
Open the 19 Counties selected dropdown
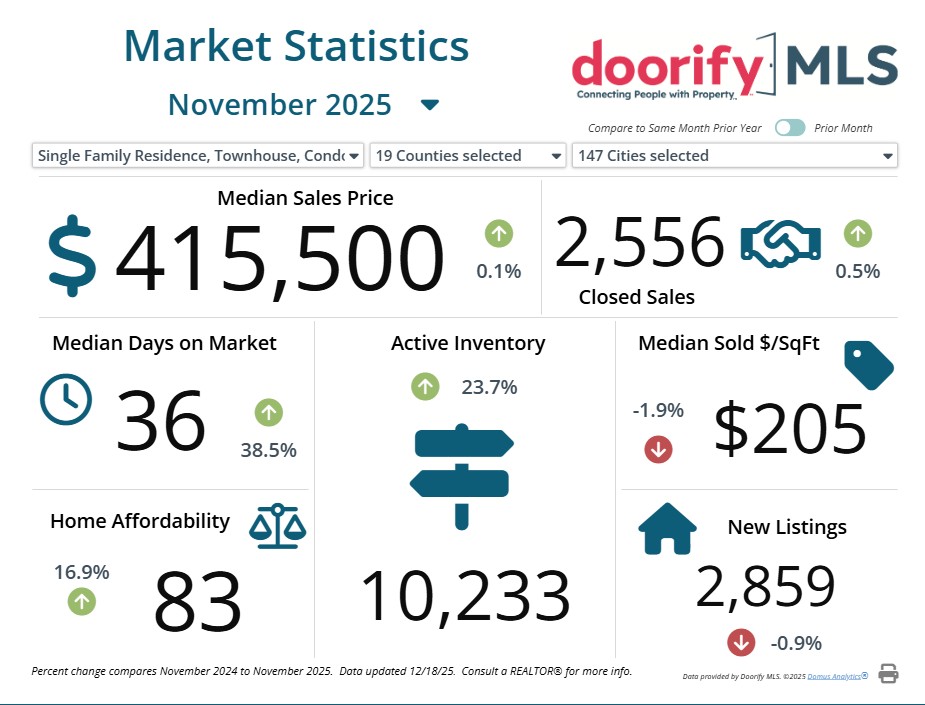pyautogui.click(x=557, y=156)
